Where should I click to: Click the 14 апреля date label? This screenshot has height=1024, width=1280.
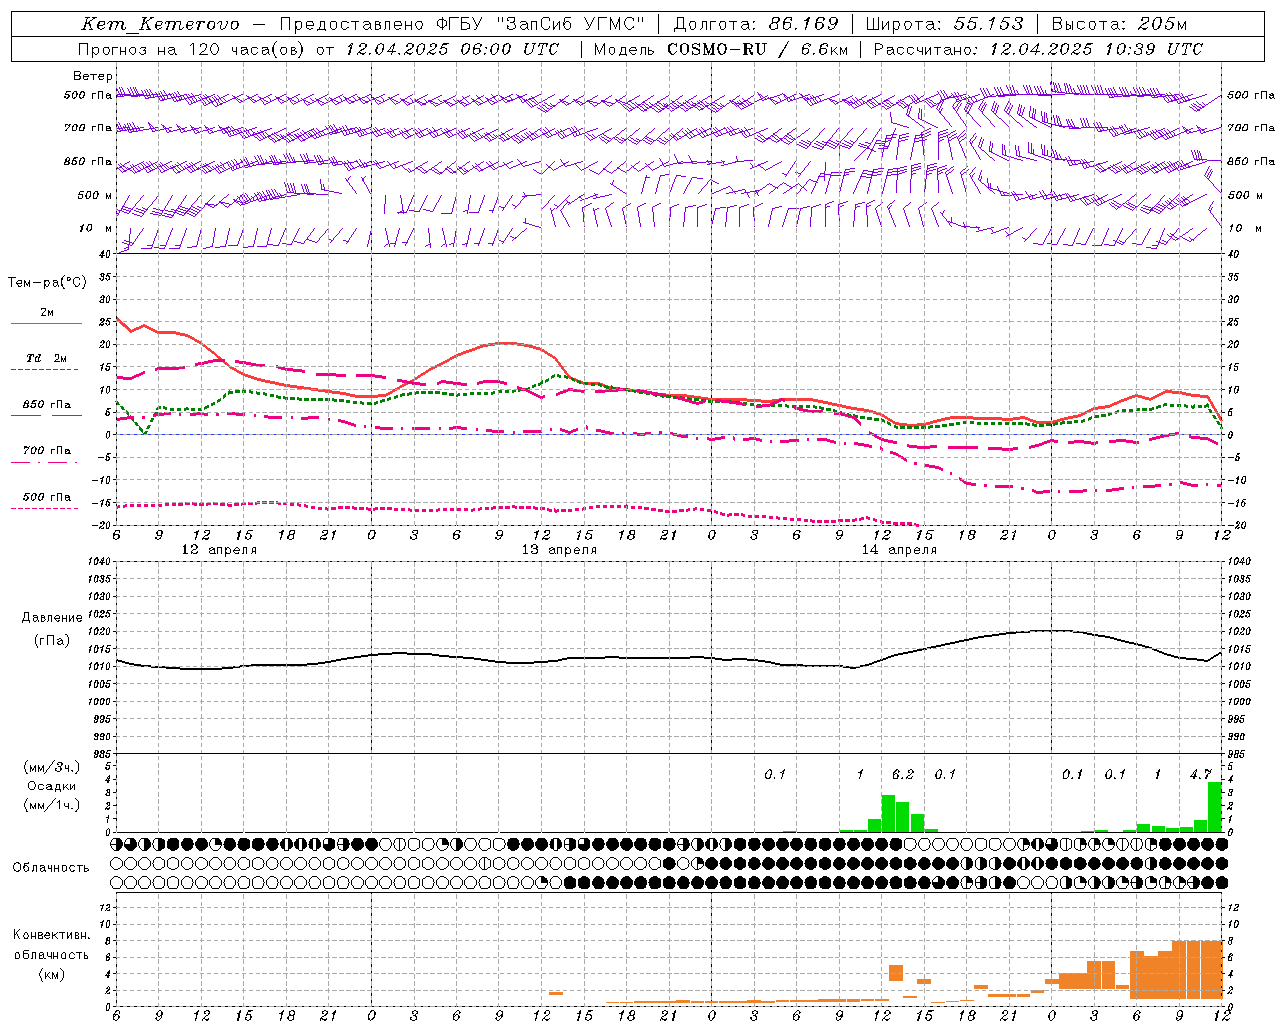click(899, 549)
